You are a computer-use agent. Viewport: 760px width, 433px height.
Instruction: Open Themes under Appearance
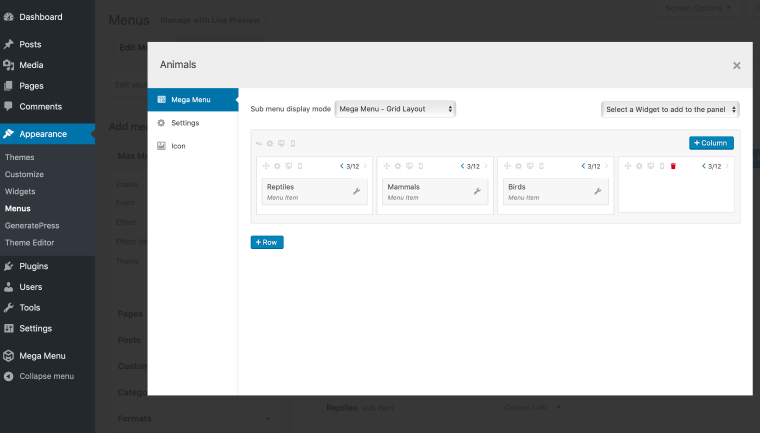(19, 157)
